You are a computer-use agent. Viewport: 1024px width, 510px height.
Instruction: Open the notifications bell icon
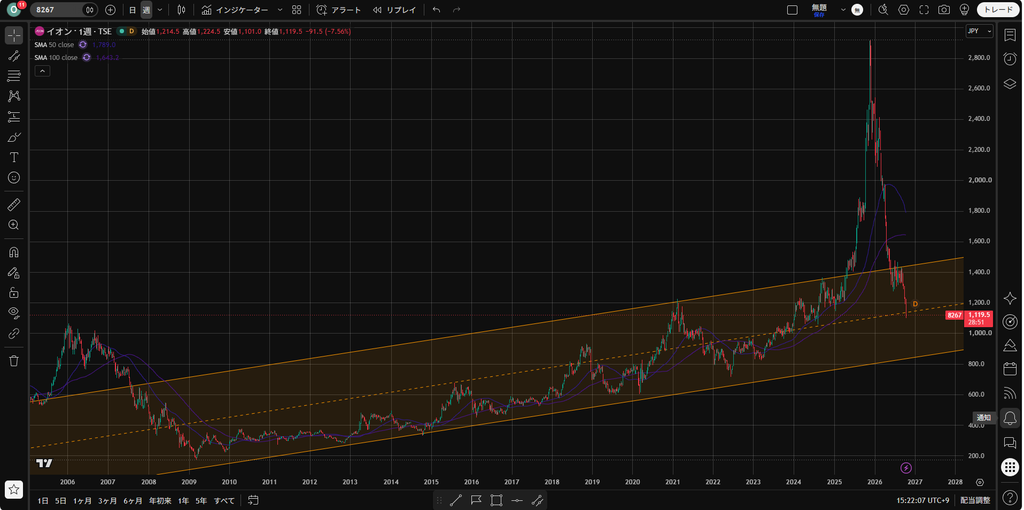click(x=1010, y=417)
